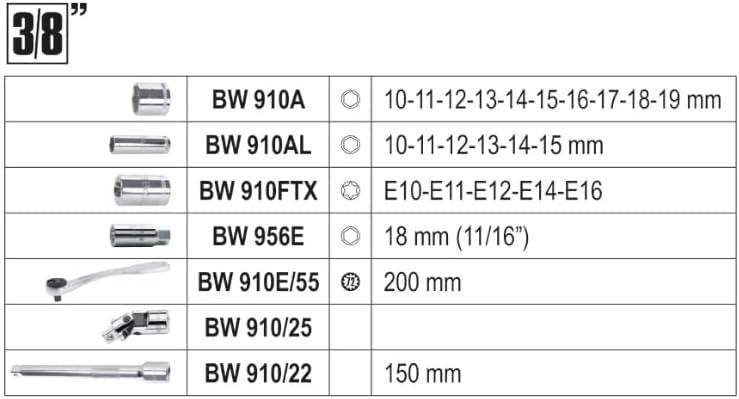This screenshot has width=739, height=399.
Task: Select the 72-tooth gear icon for BW 910E/55
Action: [x=350, y=282]
